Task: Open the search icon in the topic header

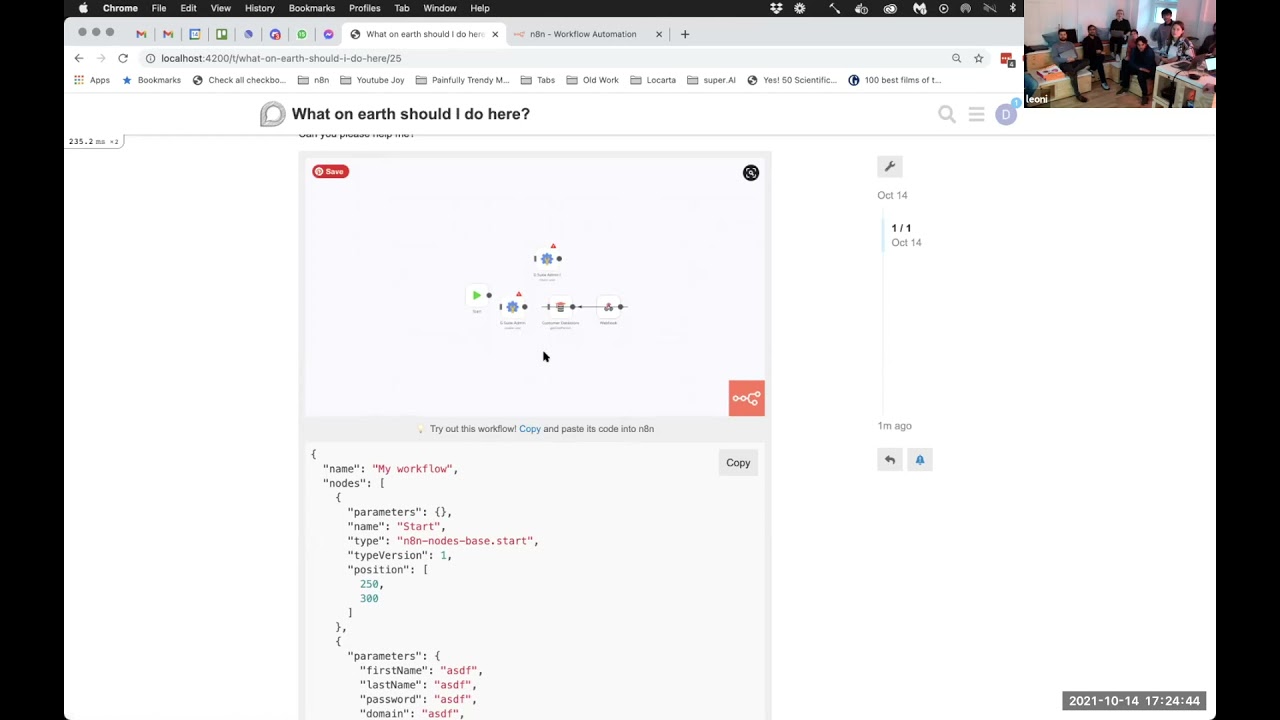Action: pyautogui.click(x=946, y=114)
